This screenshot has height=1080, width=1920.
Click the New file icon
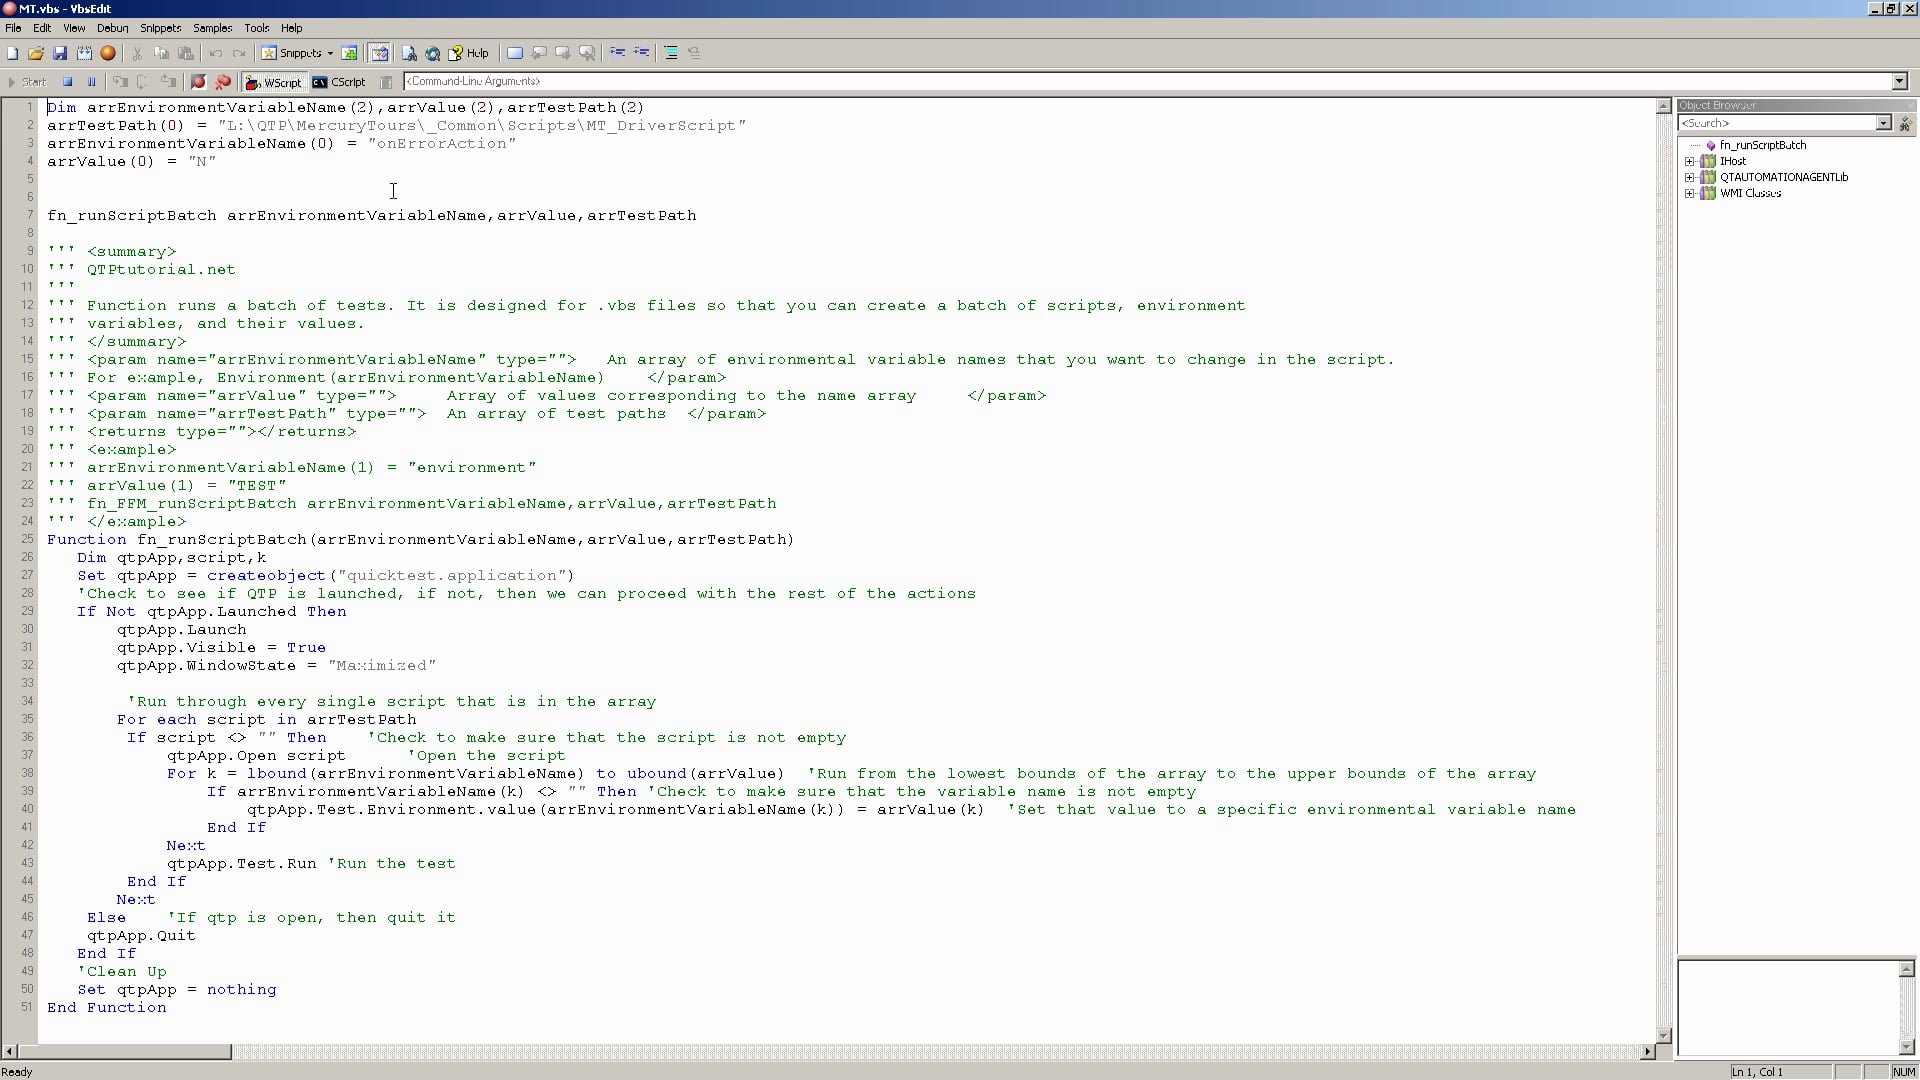[x=12, y=53]
